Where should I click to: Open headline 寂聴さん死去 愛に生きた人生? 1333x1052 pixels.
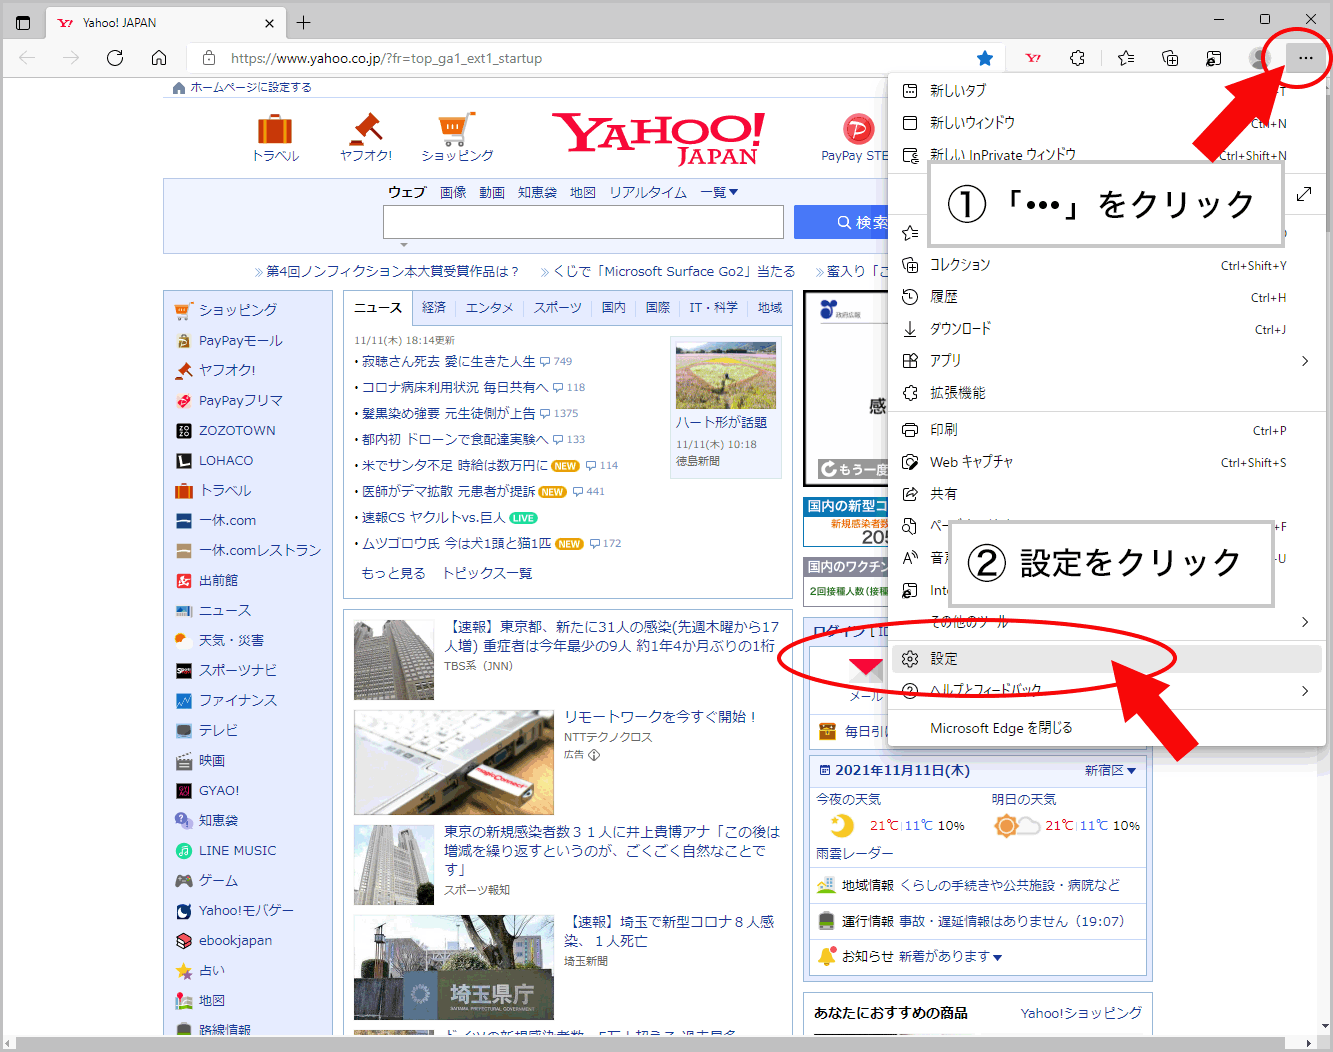(x=449, y=361)
